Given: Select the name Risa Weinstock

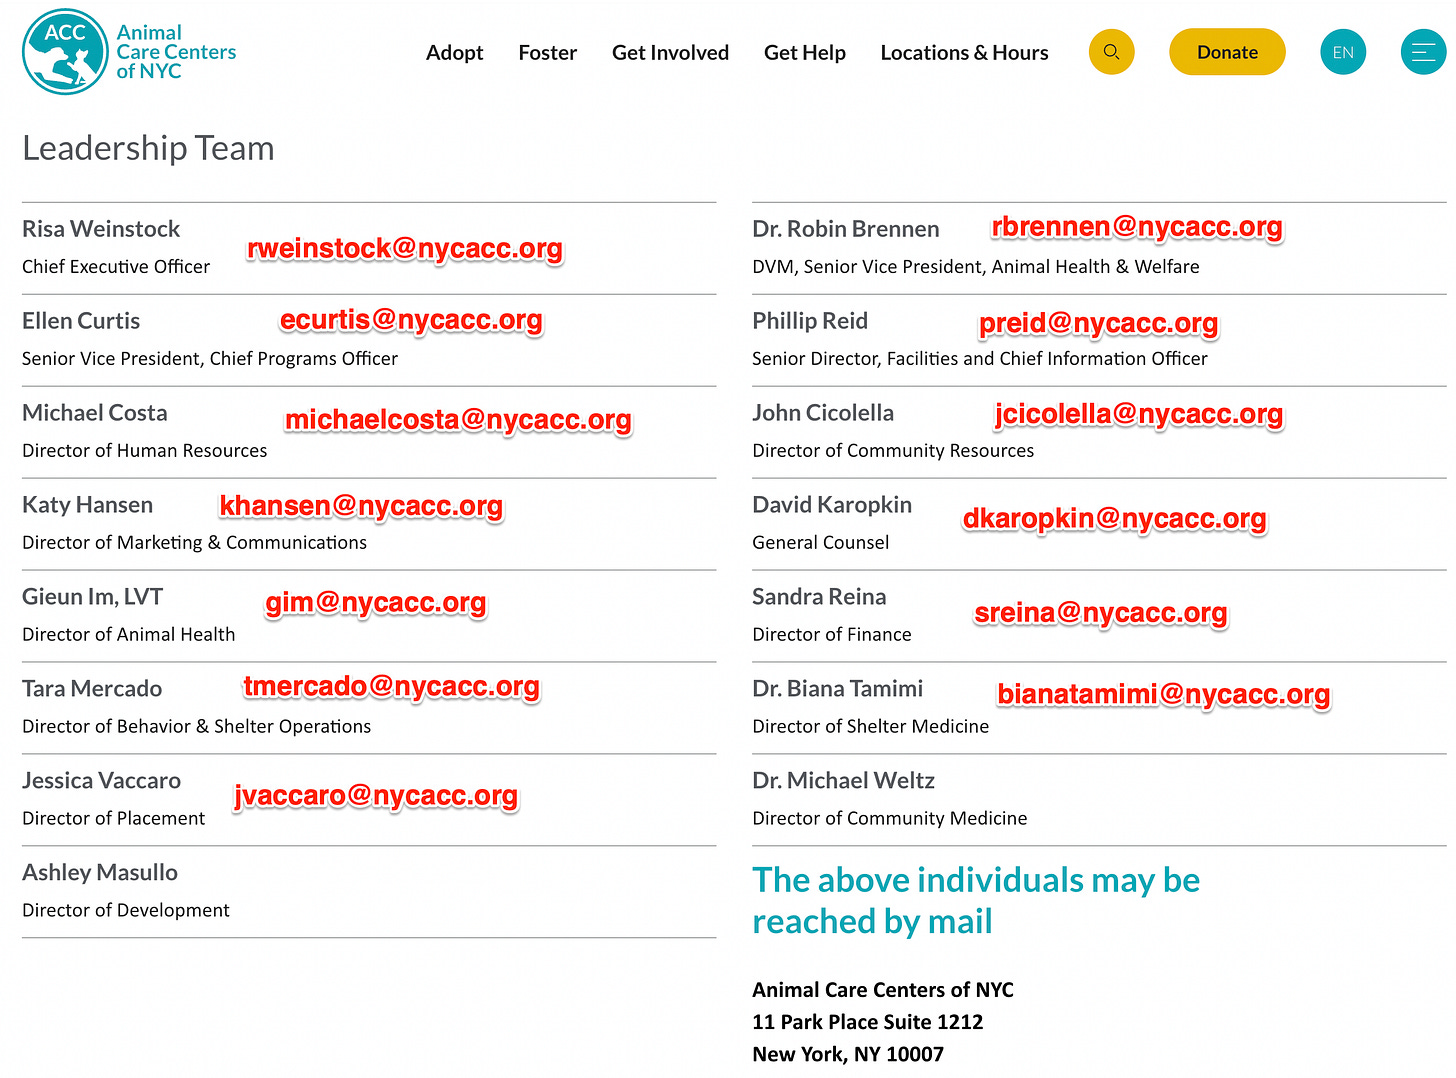Looking at the screenshot, I should click(101, 229).
